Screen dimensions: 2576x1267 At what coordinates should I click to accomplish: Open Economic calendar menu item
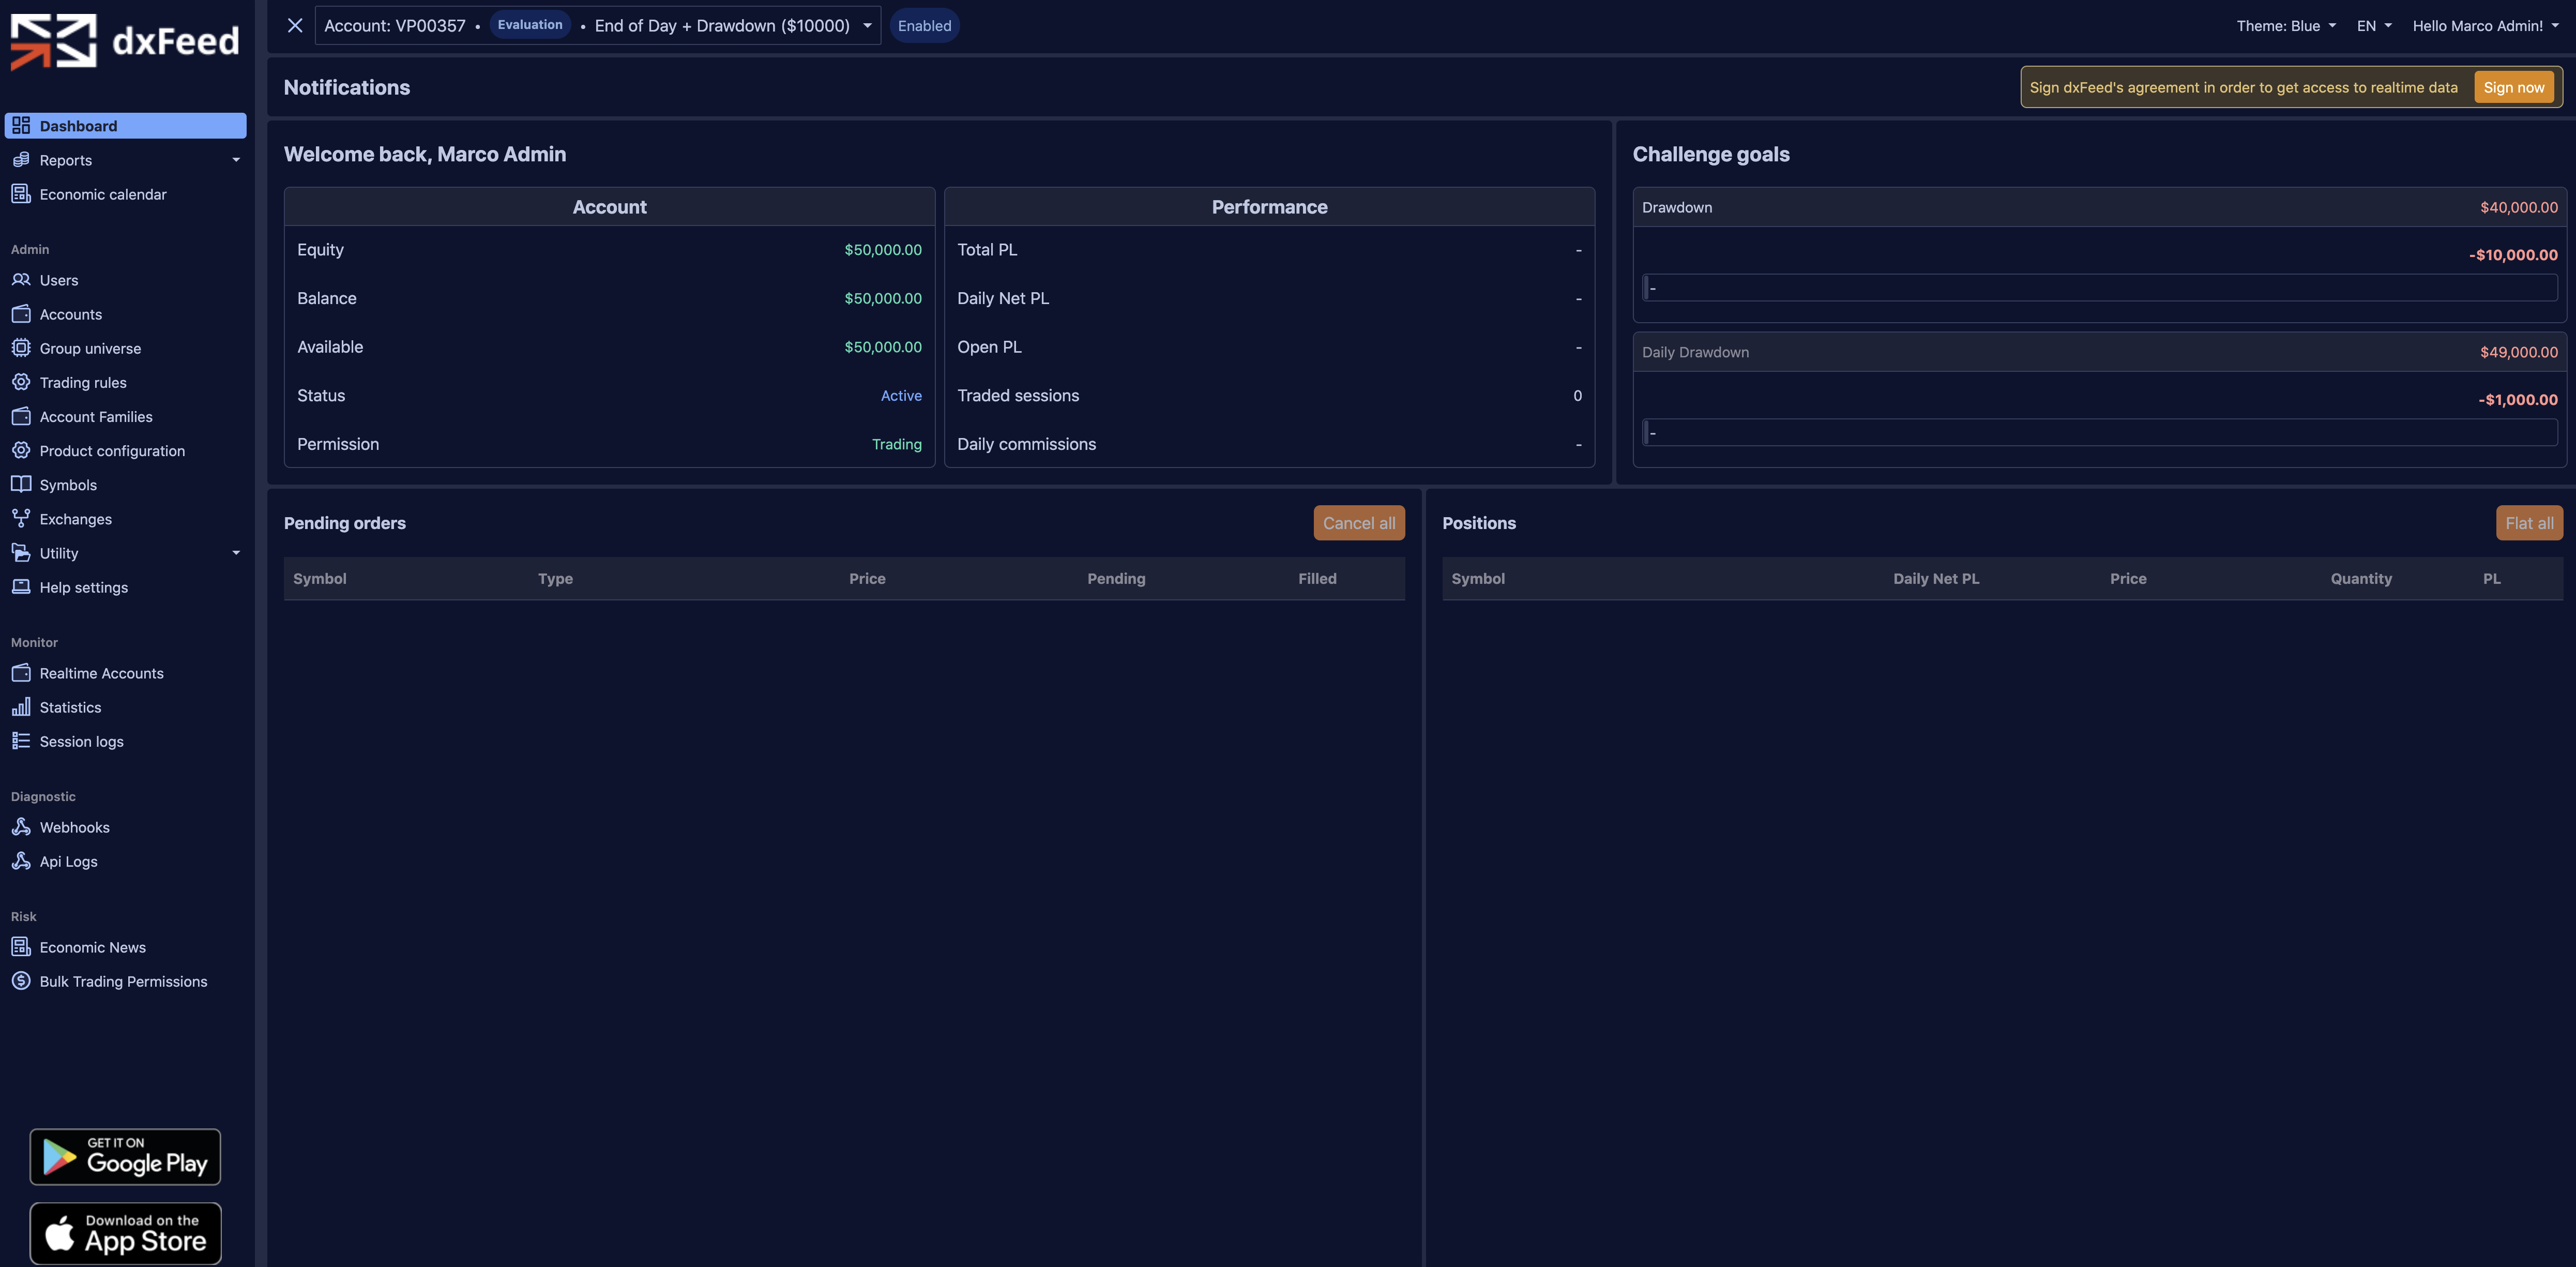[x=103, y=194]
